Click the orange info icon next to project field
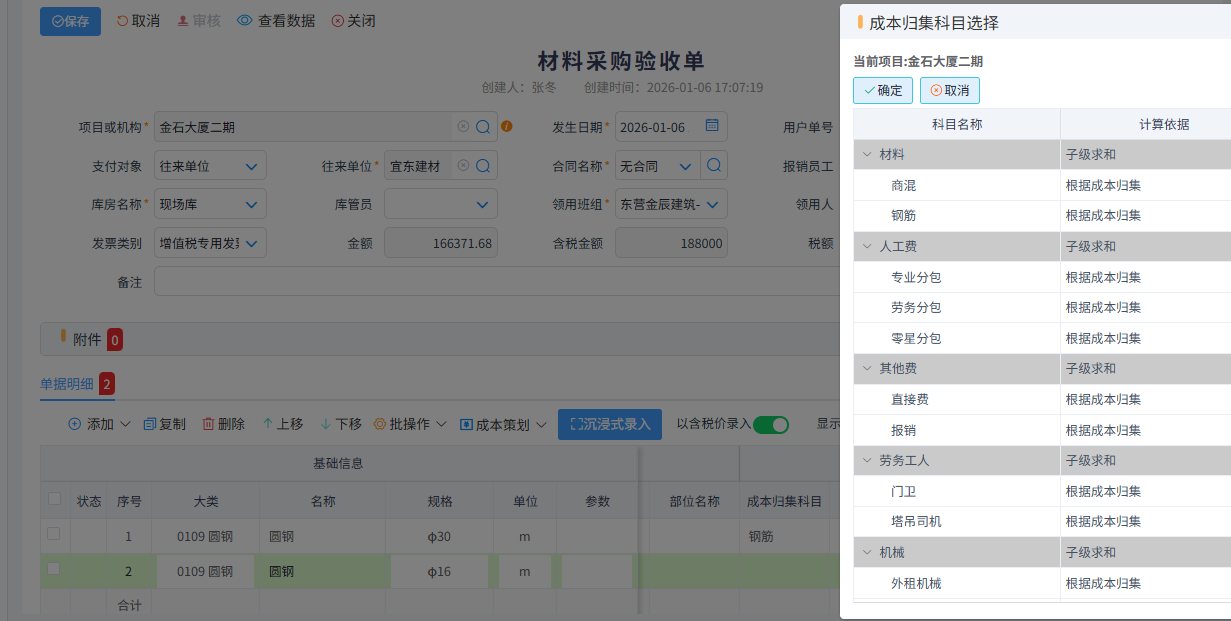The image size is (1231, 621). 505,126
